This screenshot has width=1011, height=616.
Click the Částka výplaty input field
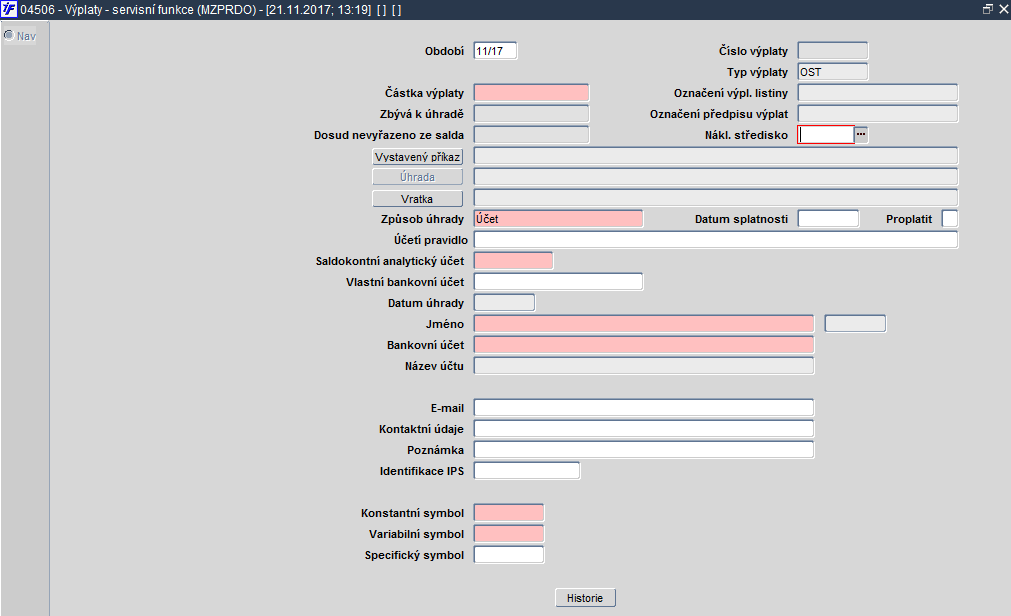(531, 93)
